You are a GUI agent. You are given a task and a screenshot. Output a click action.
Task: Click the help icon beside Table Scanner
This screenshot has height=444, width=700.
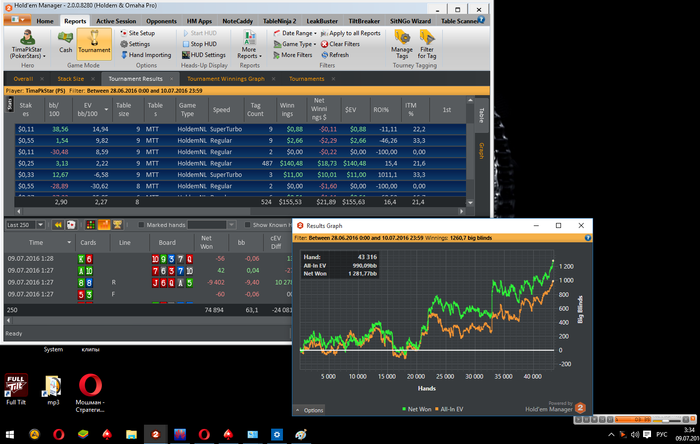pos(481,19)
